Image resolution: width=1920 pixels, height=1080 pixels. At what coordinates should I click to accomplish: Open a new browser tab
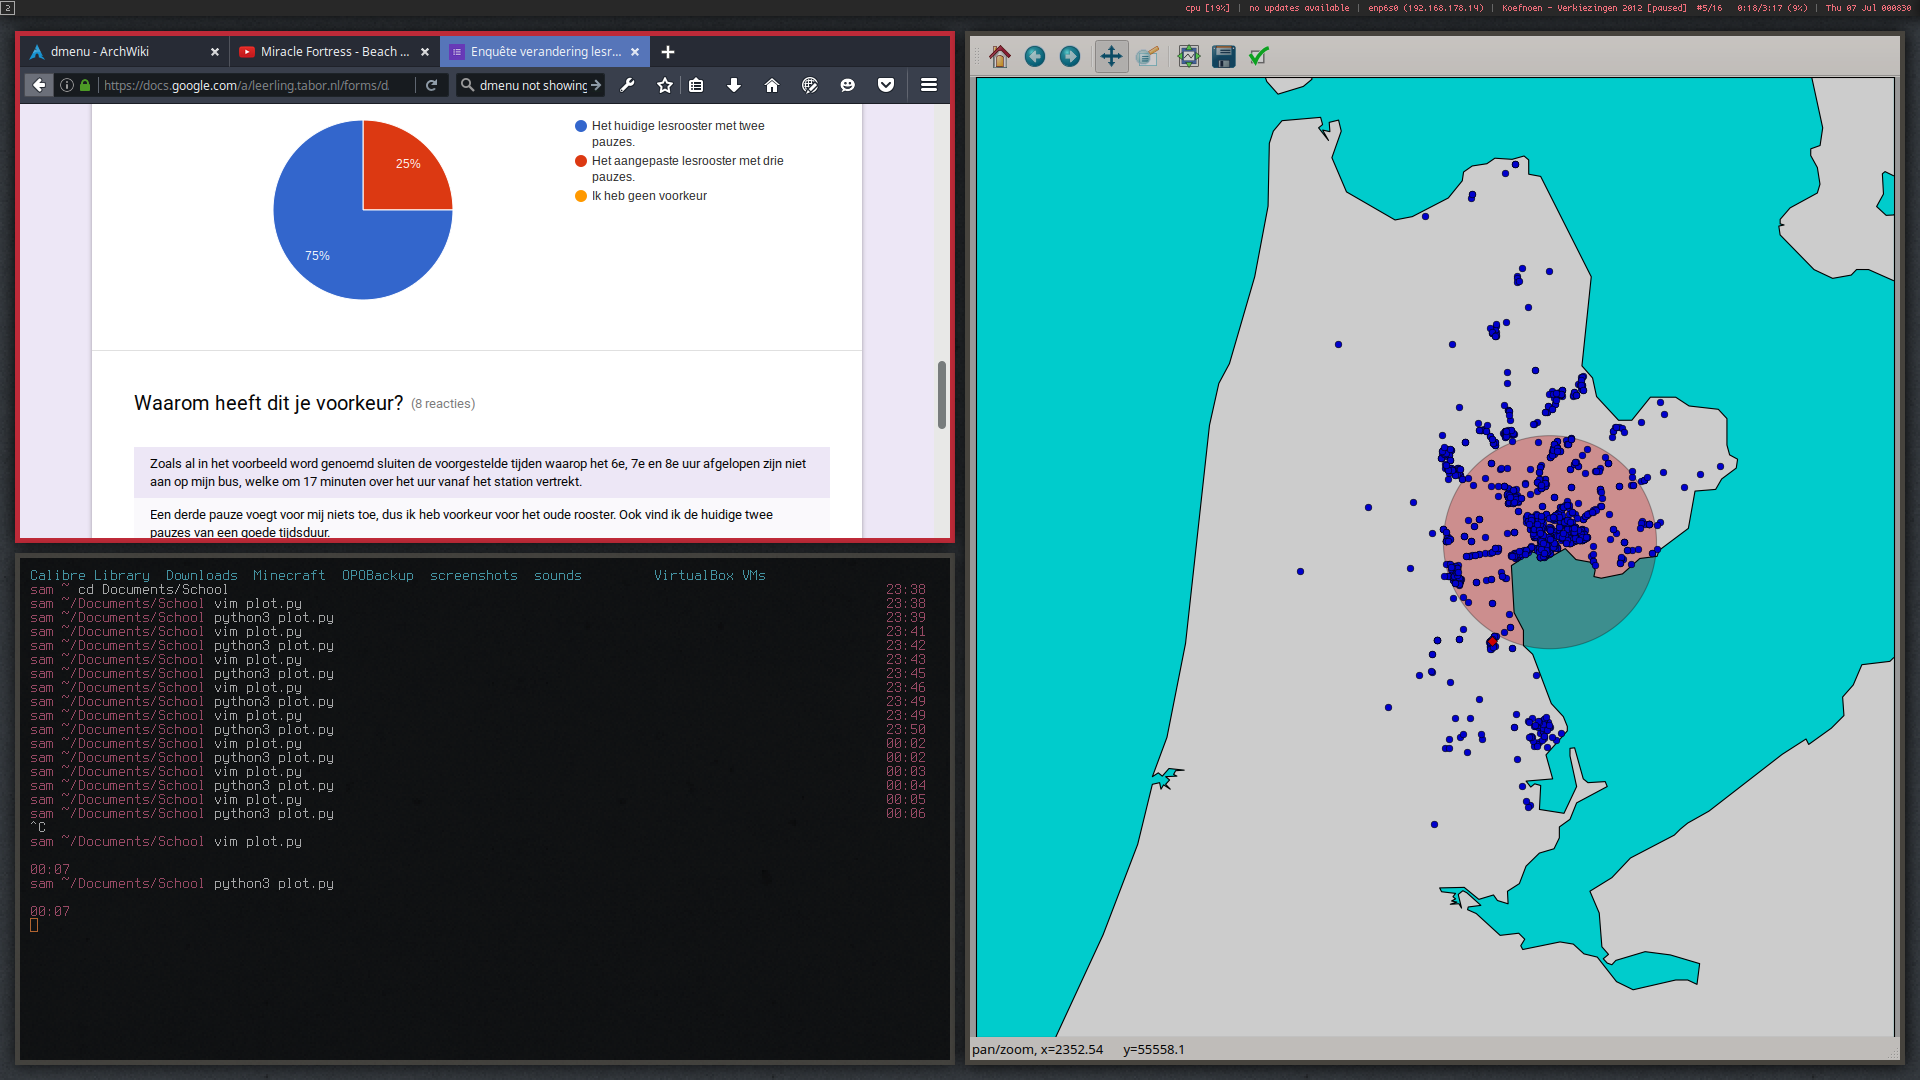[x=668, y=52]
